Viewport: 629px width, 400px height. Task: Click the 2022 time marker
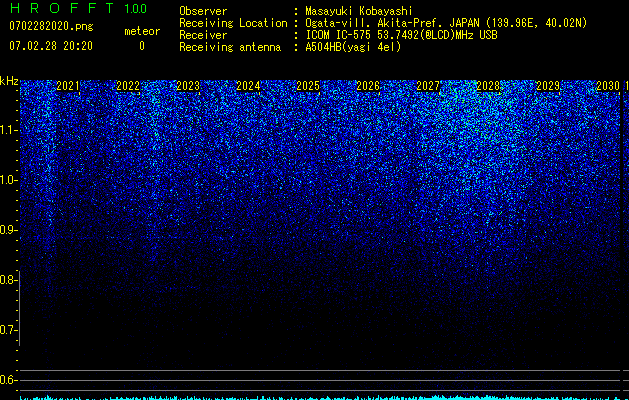[x=128, y=86]
